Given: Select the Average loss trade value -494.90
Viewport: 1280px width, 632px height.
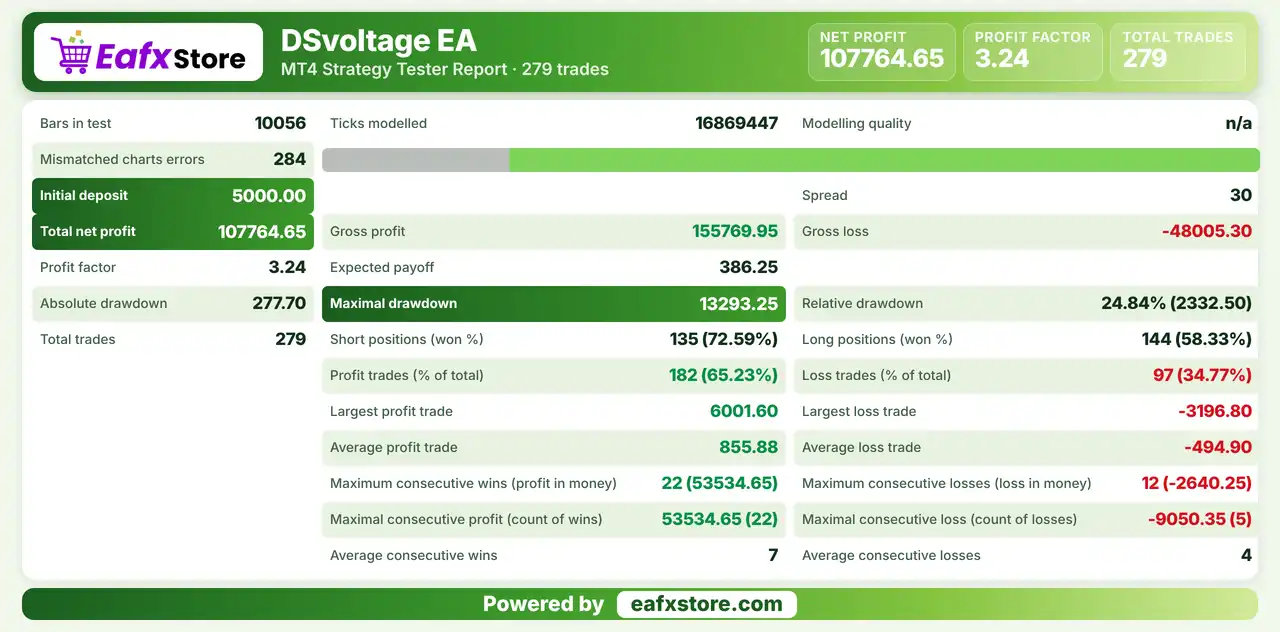Looking at the screenshot, I should click(x=1218, y=448).
